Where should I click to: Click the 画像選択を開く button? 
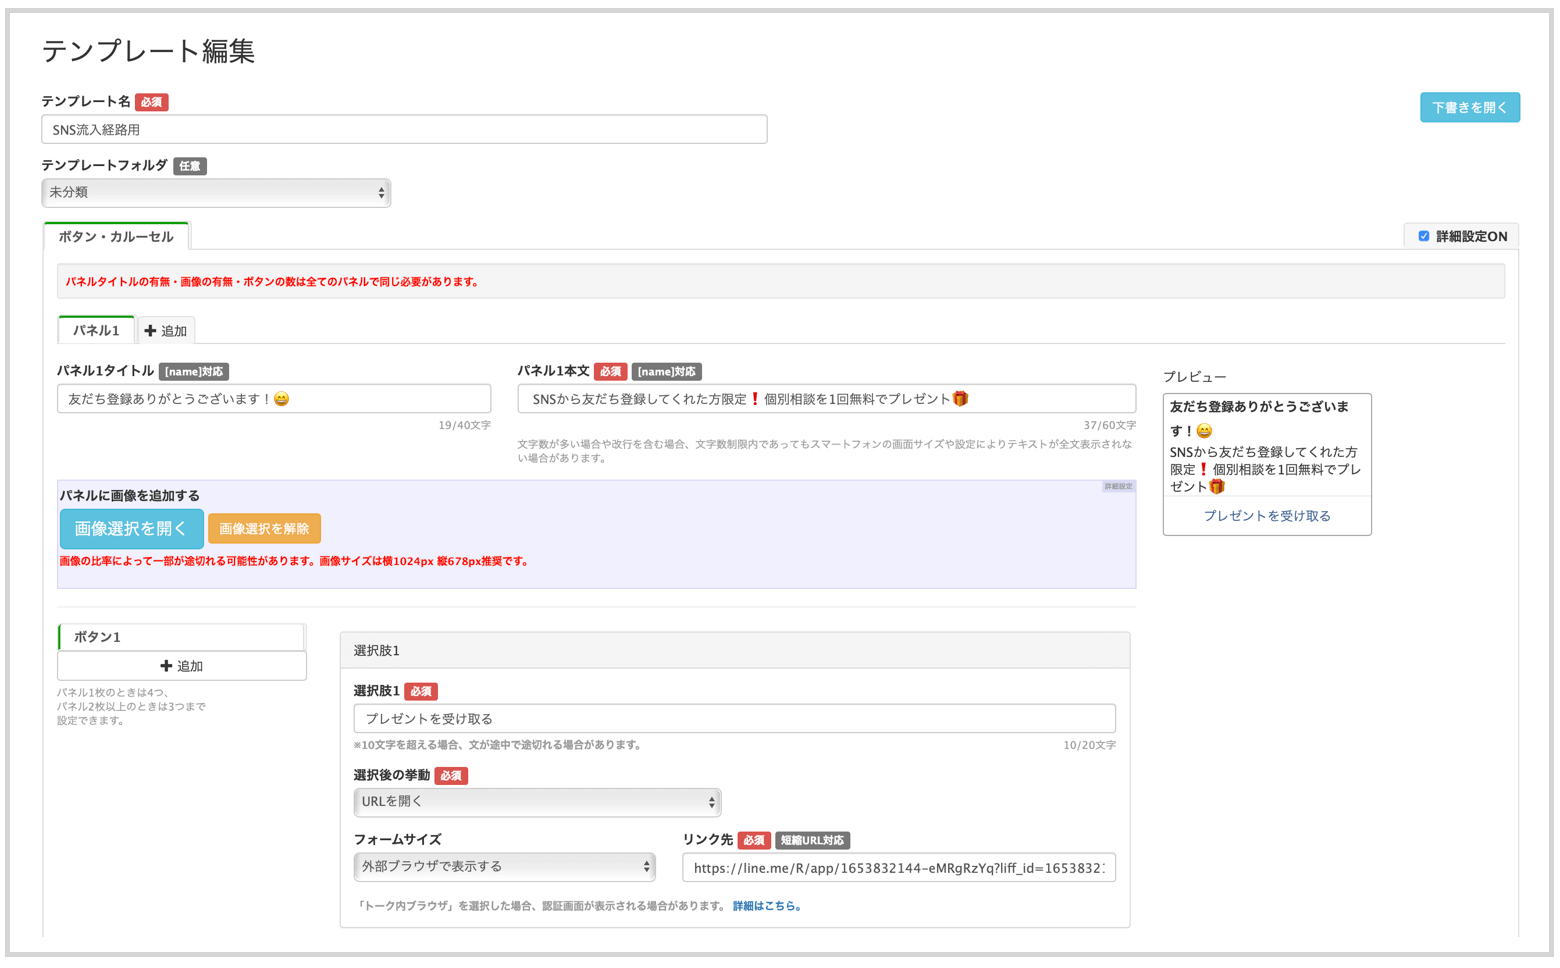[x=131, y=529]
